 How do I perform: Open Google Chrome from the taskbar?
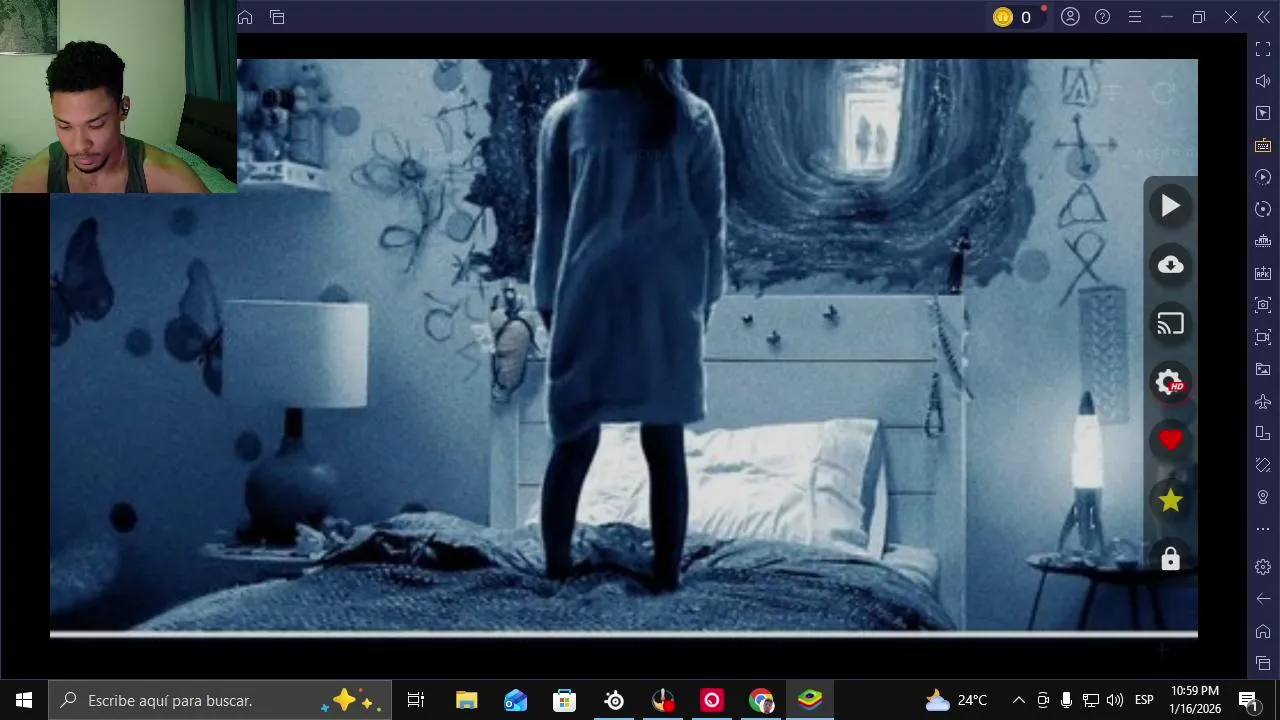point(761,700)
